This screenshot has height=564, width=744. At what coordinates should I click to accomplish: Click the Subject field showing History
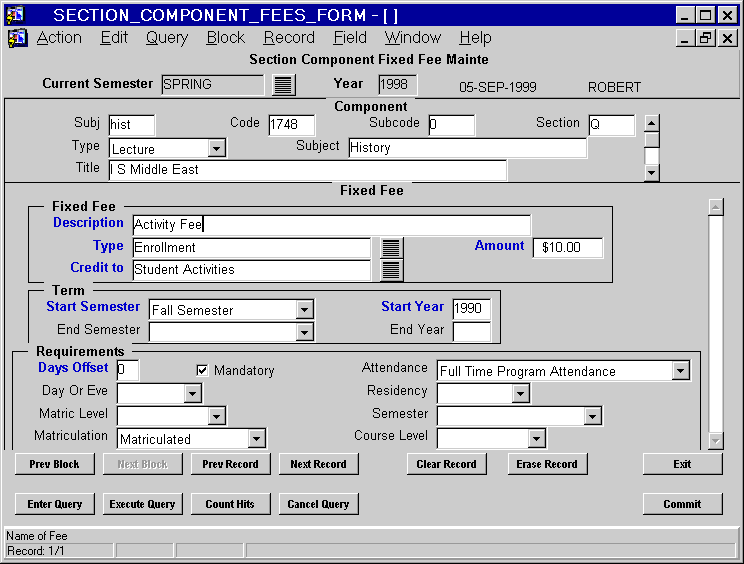[467, 148]
